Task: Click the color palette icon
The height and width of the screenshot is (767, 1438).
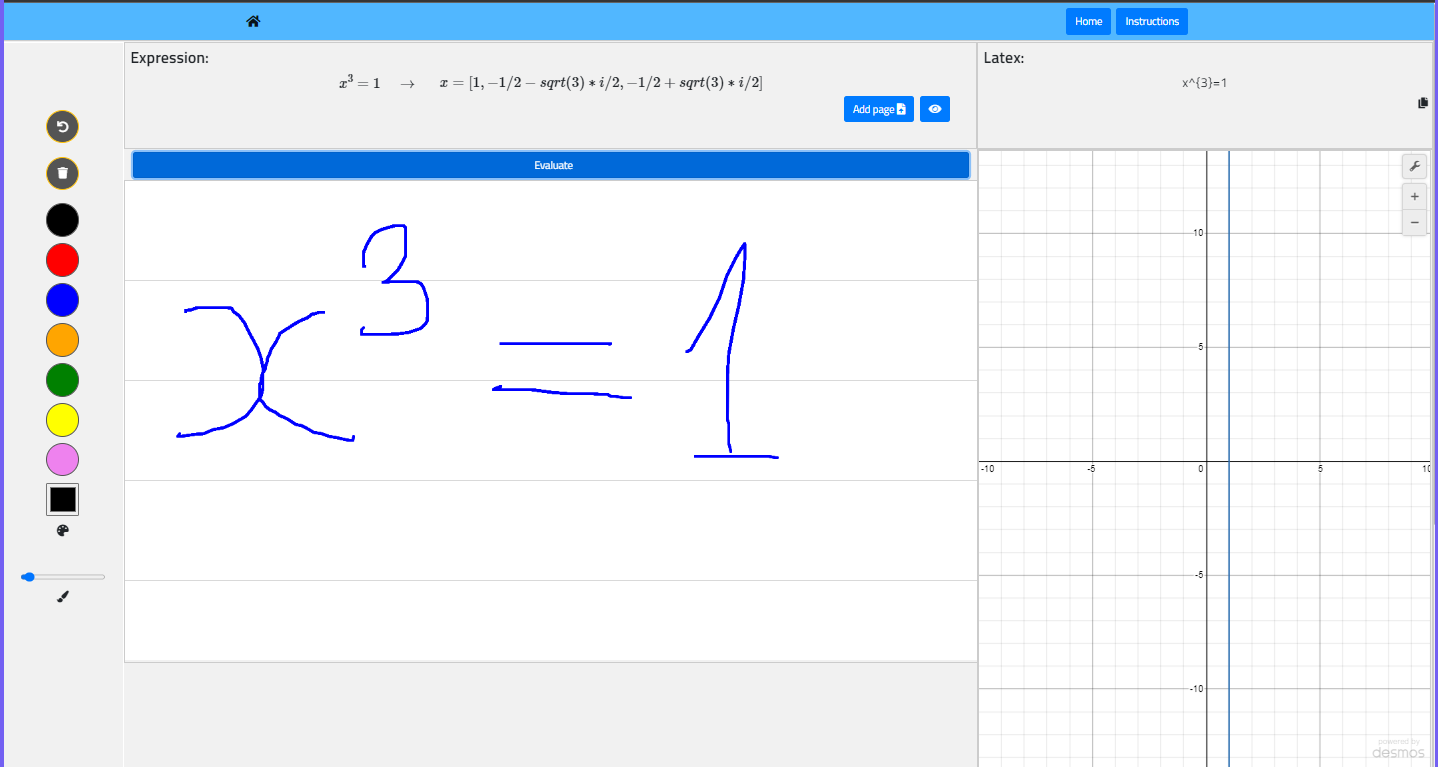Action: 62,531
